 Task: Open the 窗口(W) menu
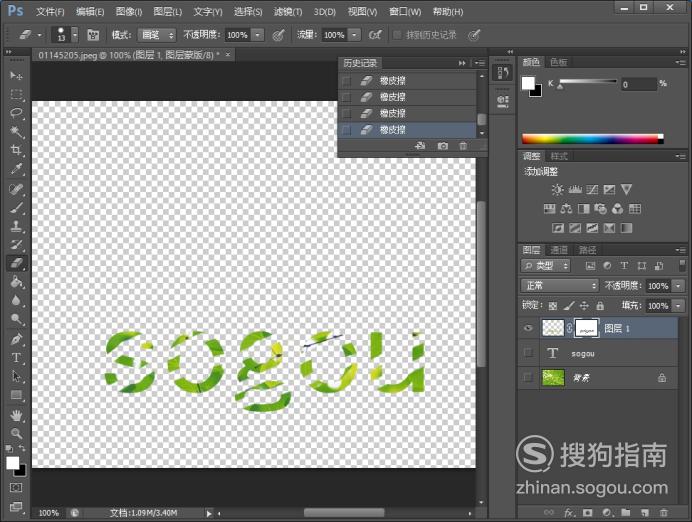pos(405,11)
